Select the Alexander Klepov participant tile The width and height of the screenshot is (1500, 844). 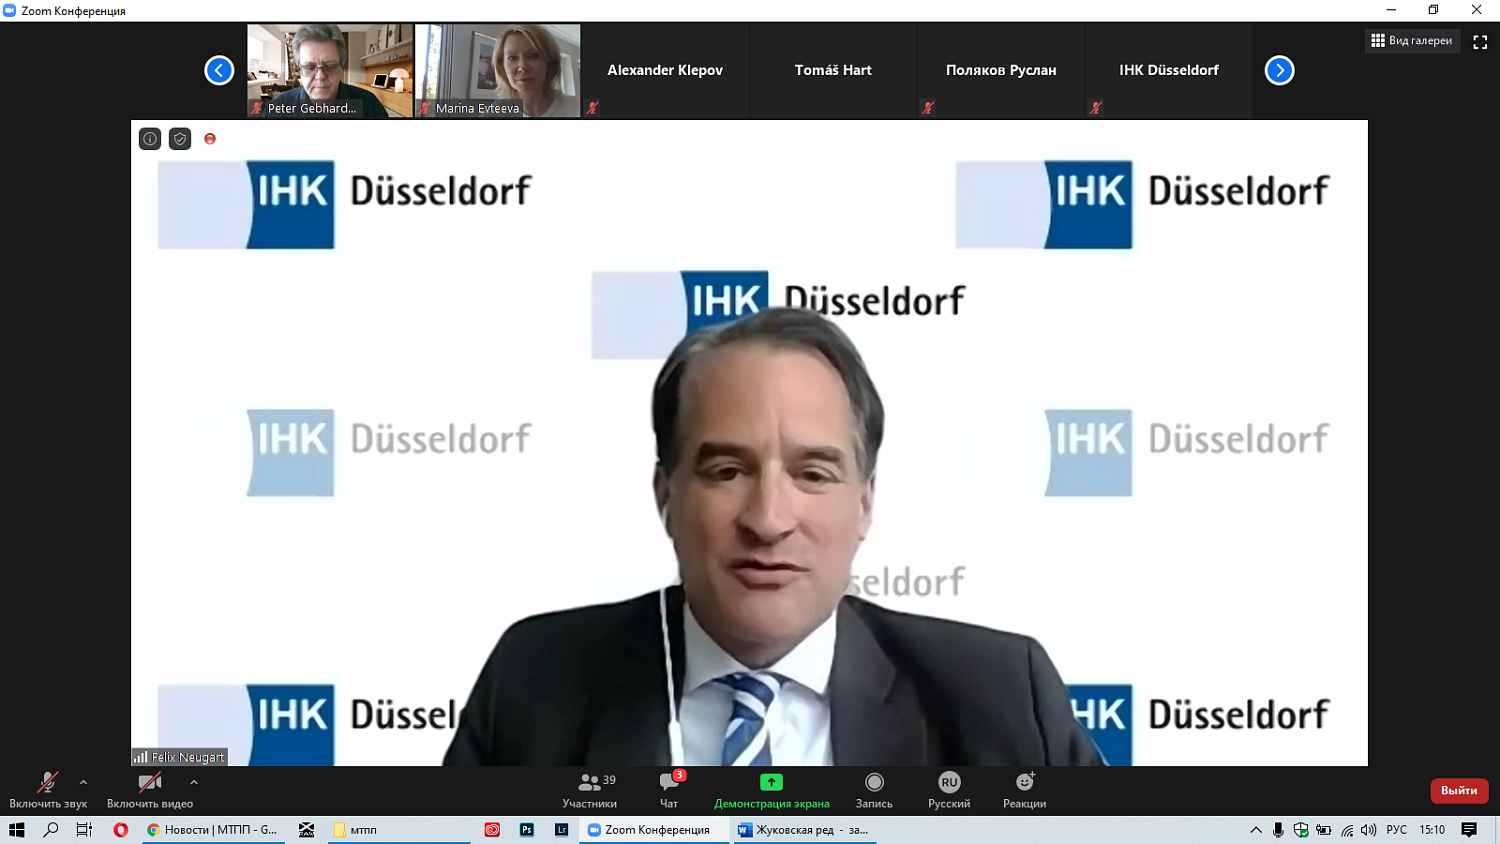click(x=665, y=70)
